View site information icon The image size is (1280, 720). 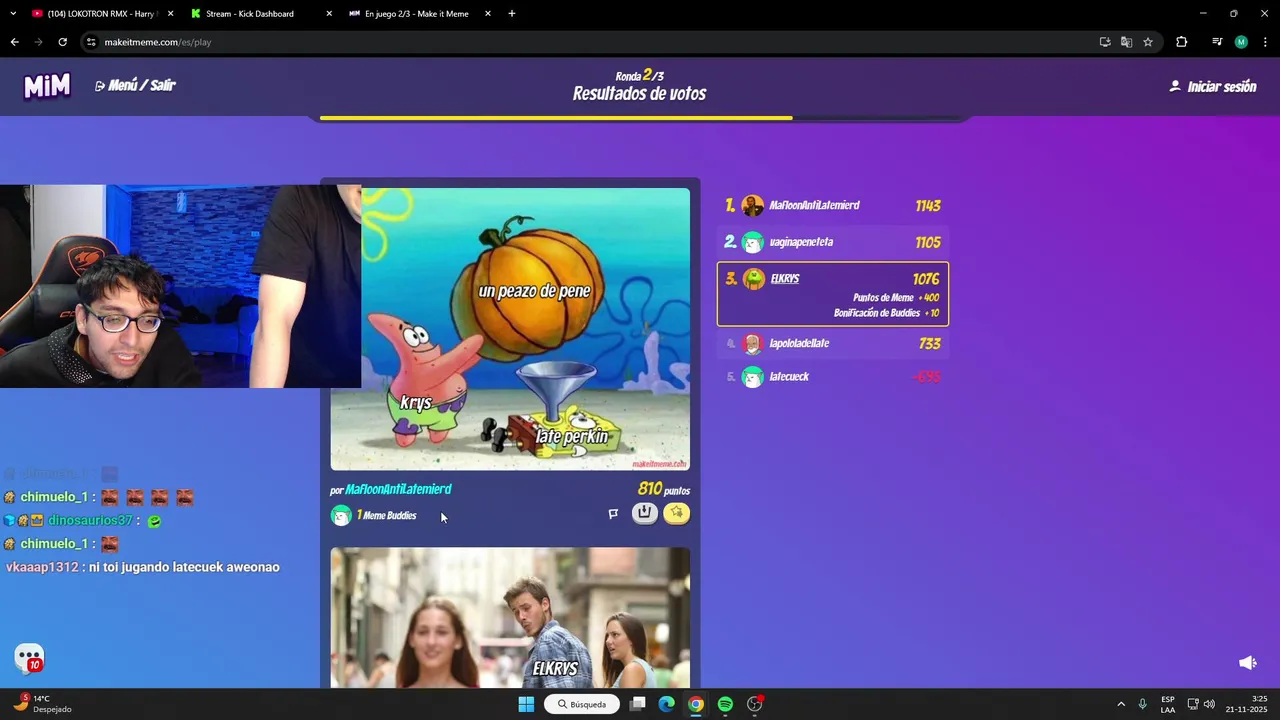(x=91, y=42)
